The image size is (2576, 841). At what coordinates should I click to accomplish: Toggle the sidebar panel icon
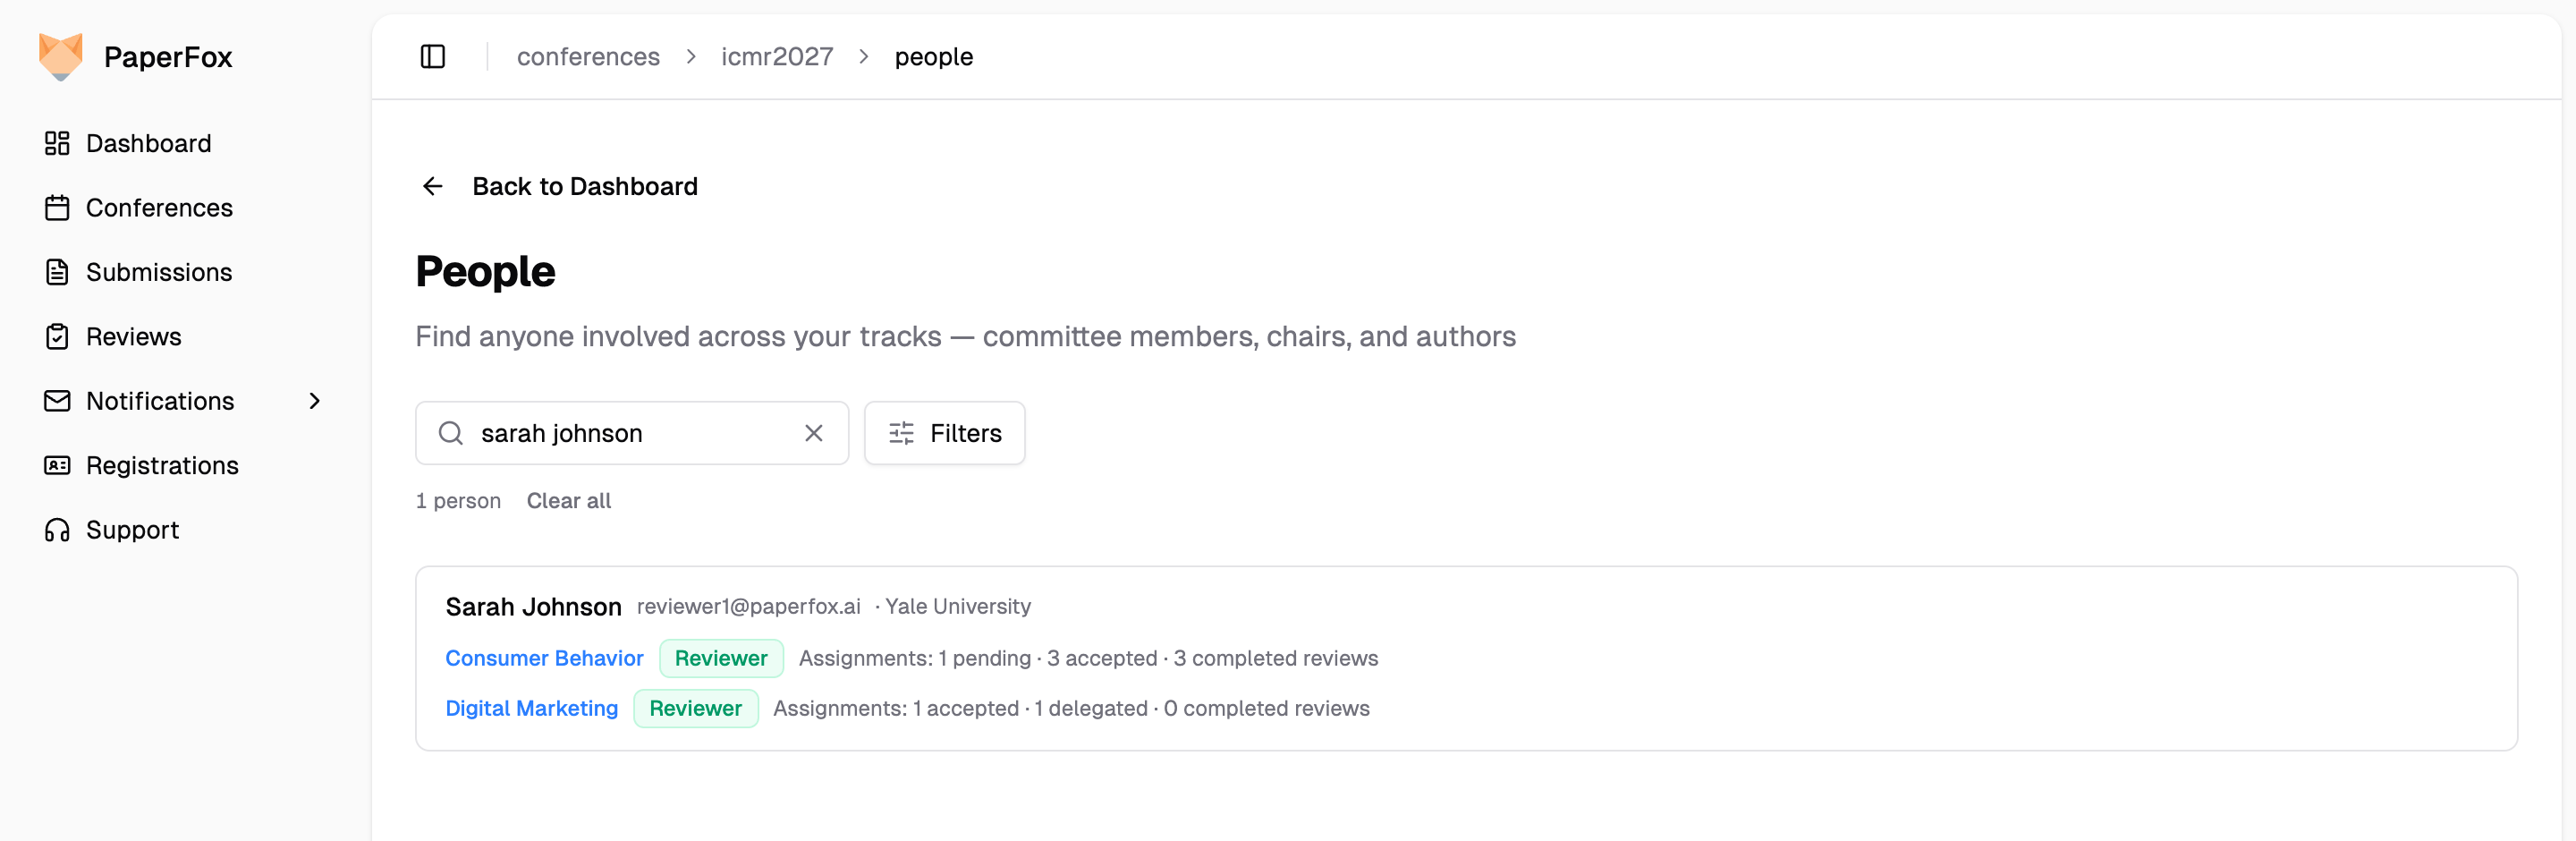point(432,57)
